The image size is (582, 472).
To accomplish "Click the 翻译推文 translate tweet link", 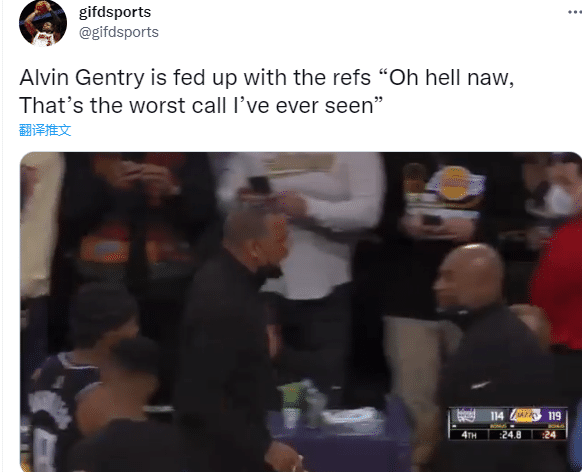I will (45, 130).
